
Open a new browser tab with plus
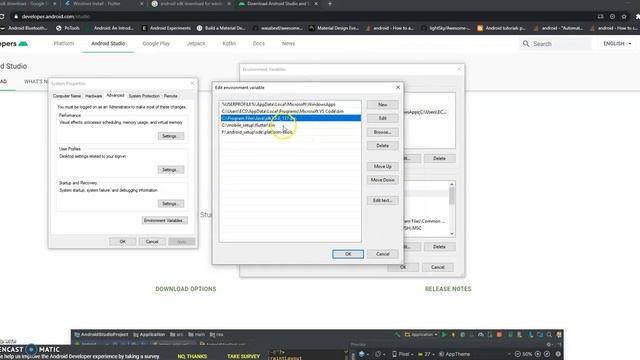pos(330,4)
